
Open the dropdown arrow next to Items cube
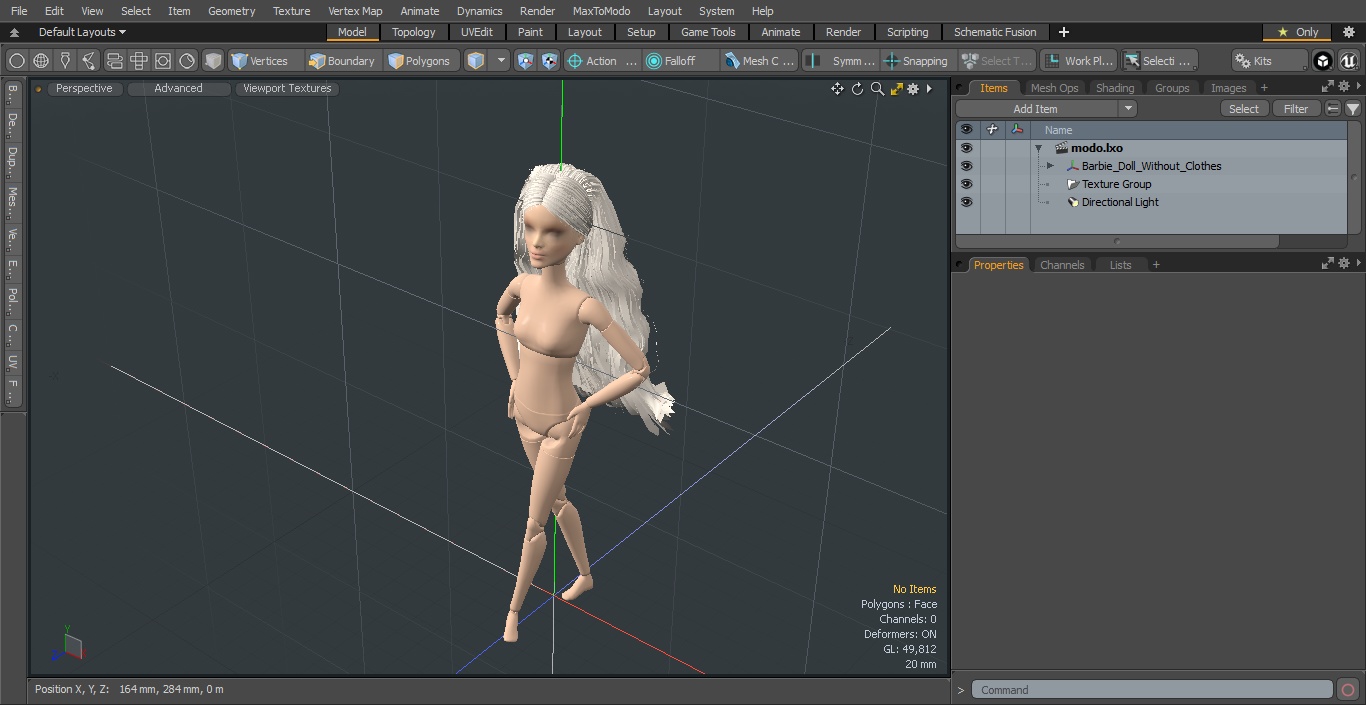point(502,61)
